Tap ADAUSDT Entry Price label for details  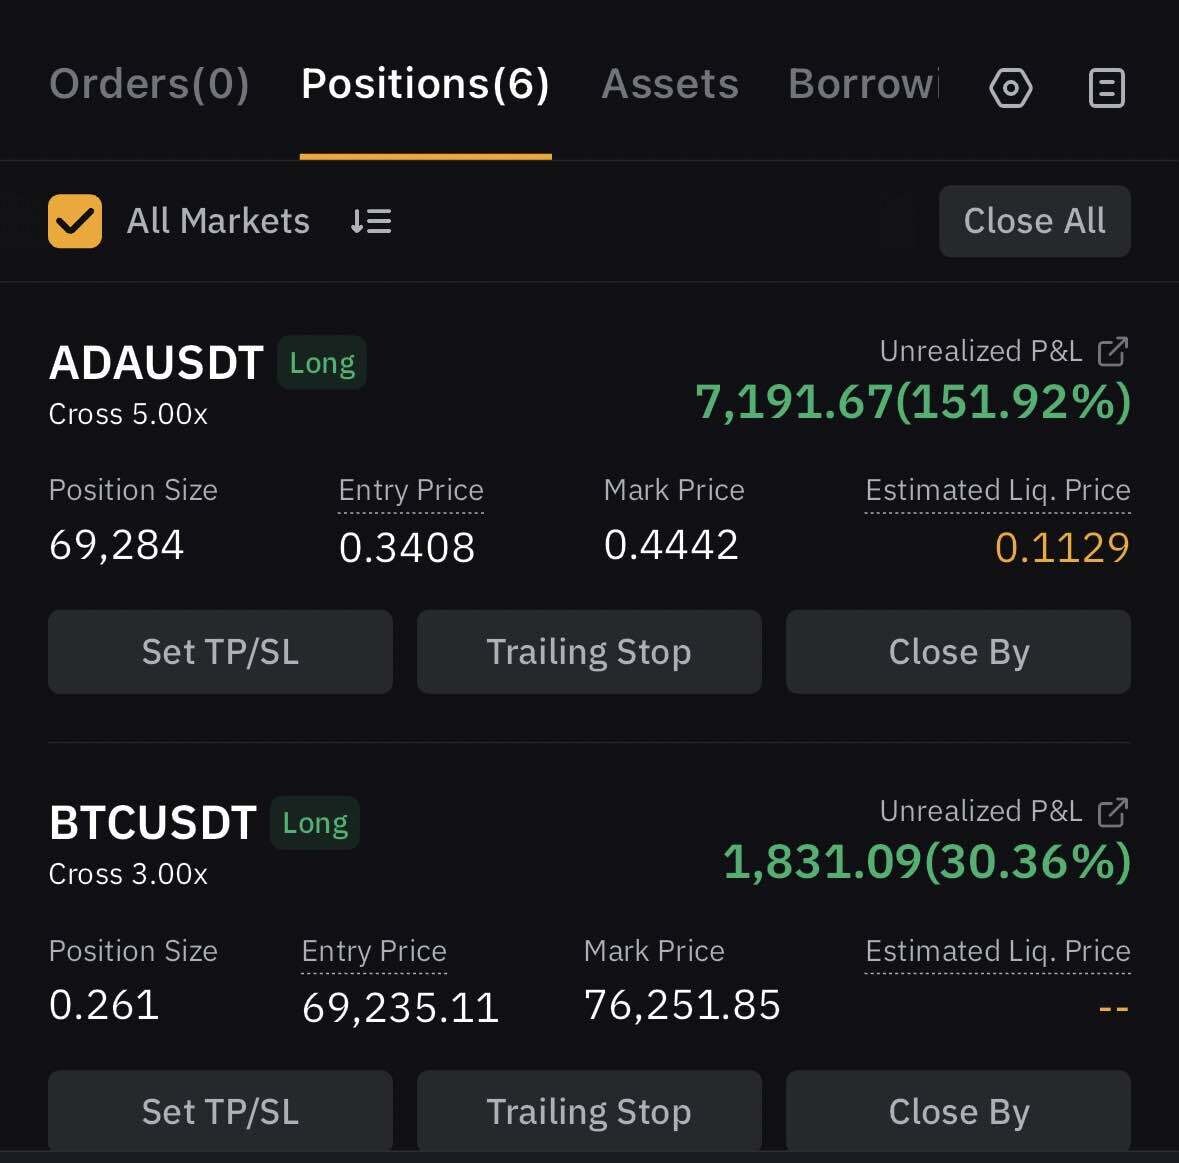[411, 490]
